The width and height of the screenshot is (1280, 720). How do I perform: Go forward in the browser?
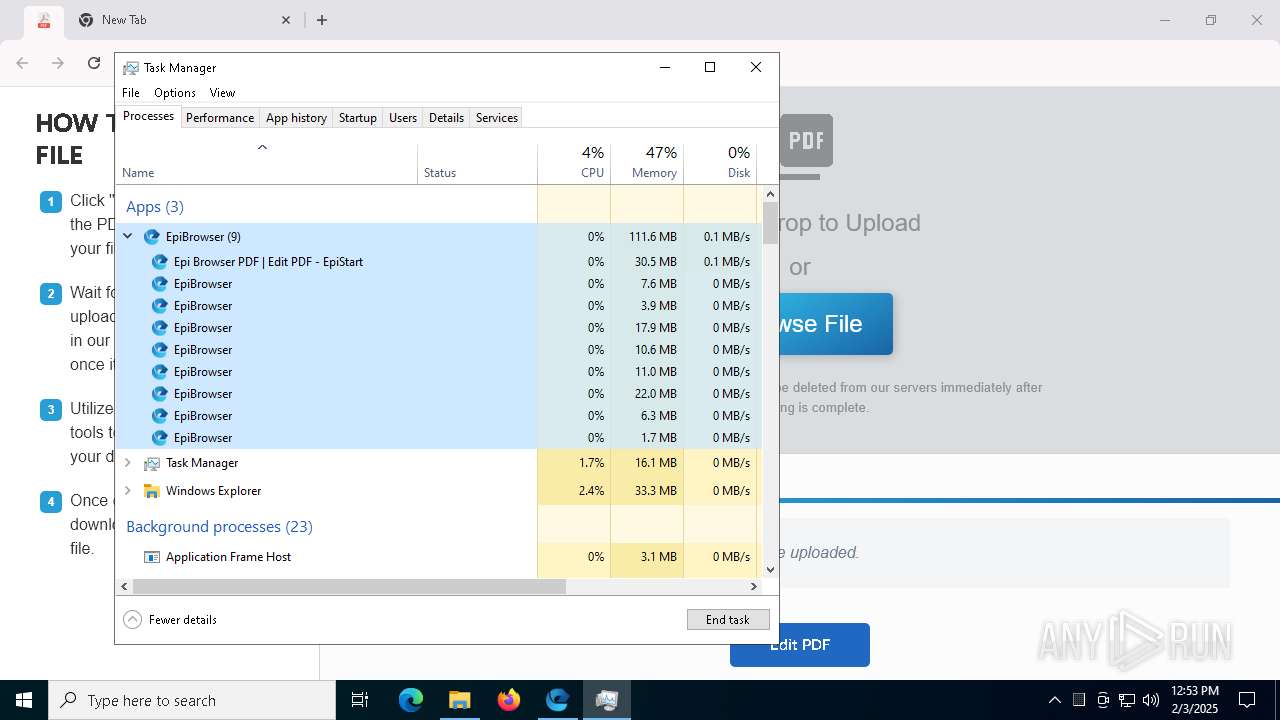(x=58, y=63)
